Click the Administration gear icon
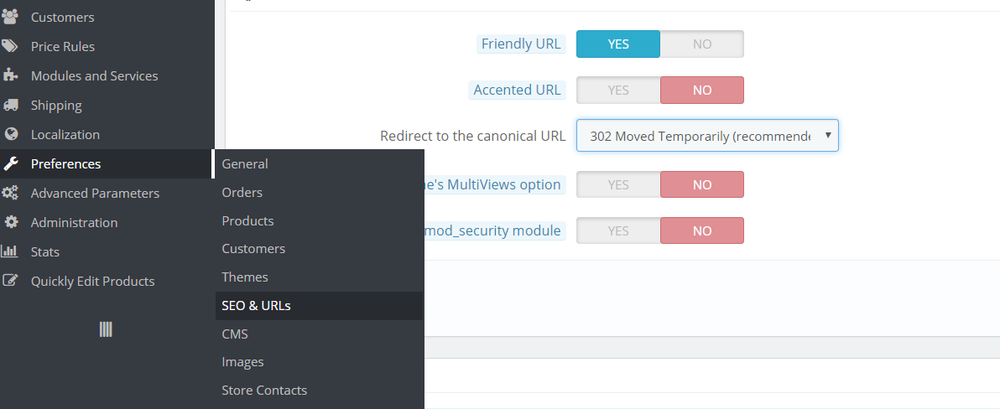This screenshot has width=1000, height=409. tap(11, 222)
